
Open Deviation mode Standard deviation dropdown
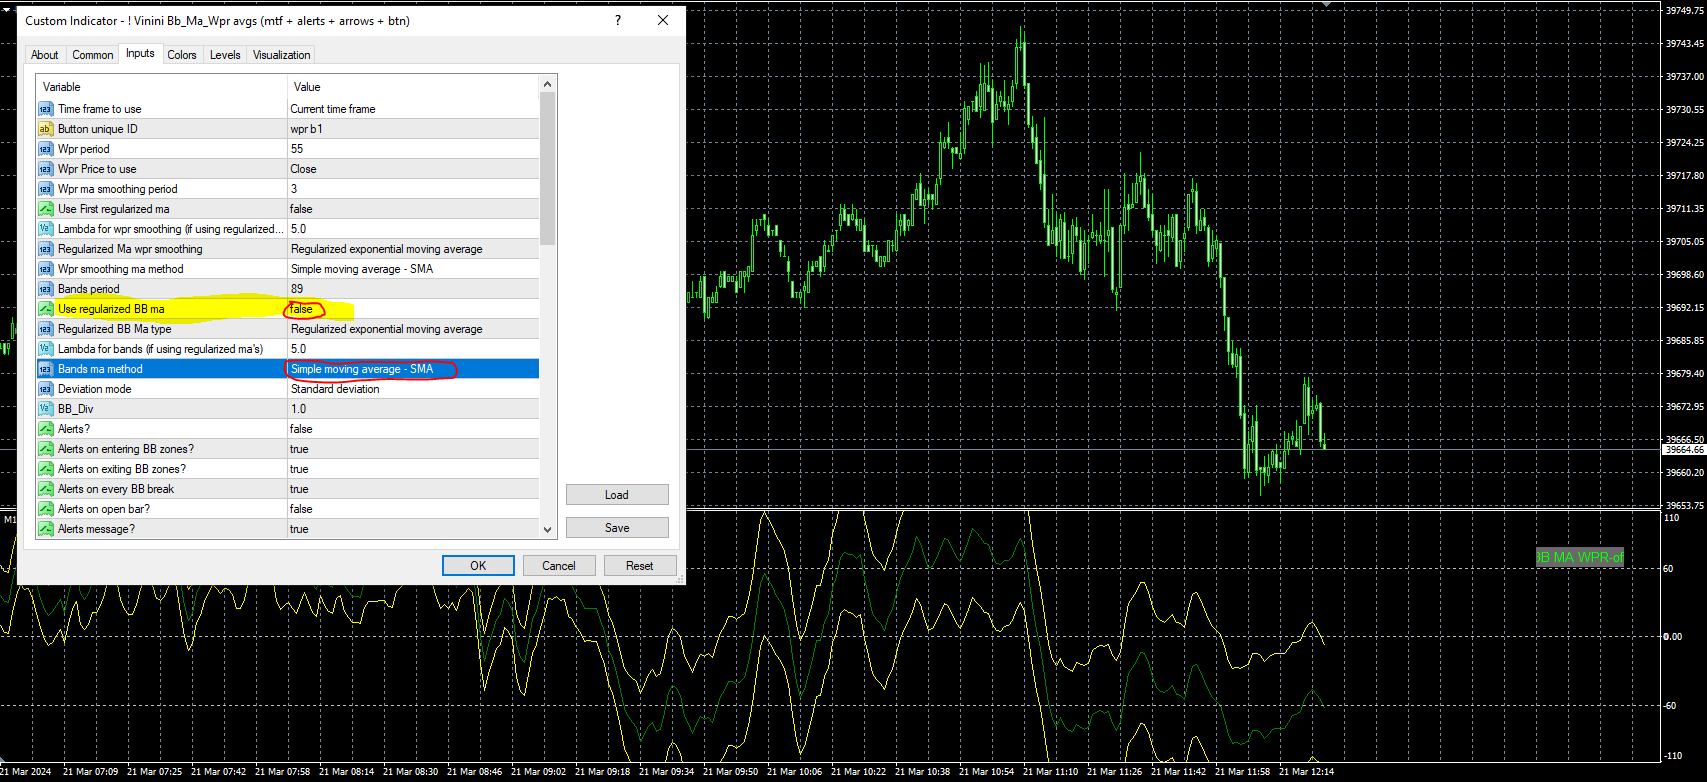[x=412, y=389]
